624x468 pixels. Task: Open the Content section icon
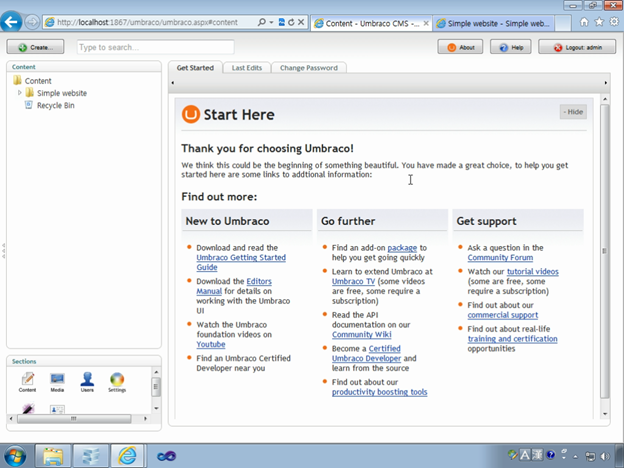click(x=27, y=382)
